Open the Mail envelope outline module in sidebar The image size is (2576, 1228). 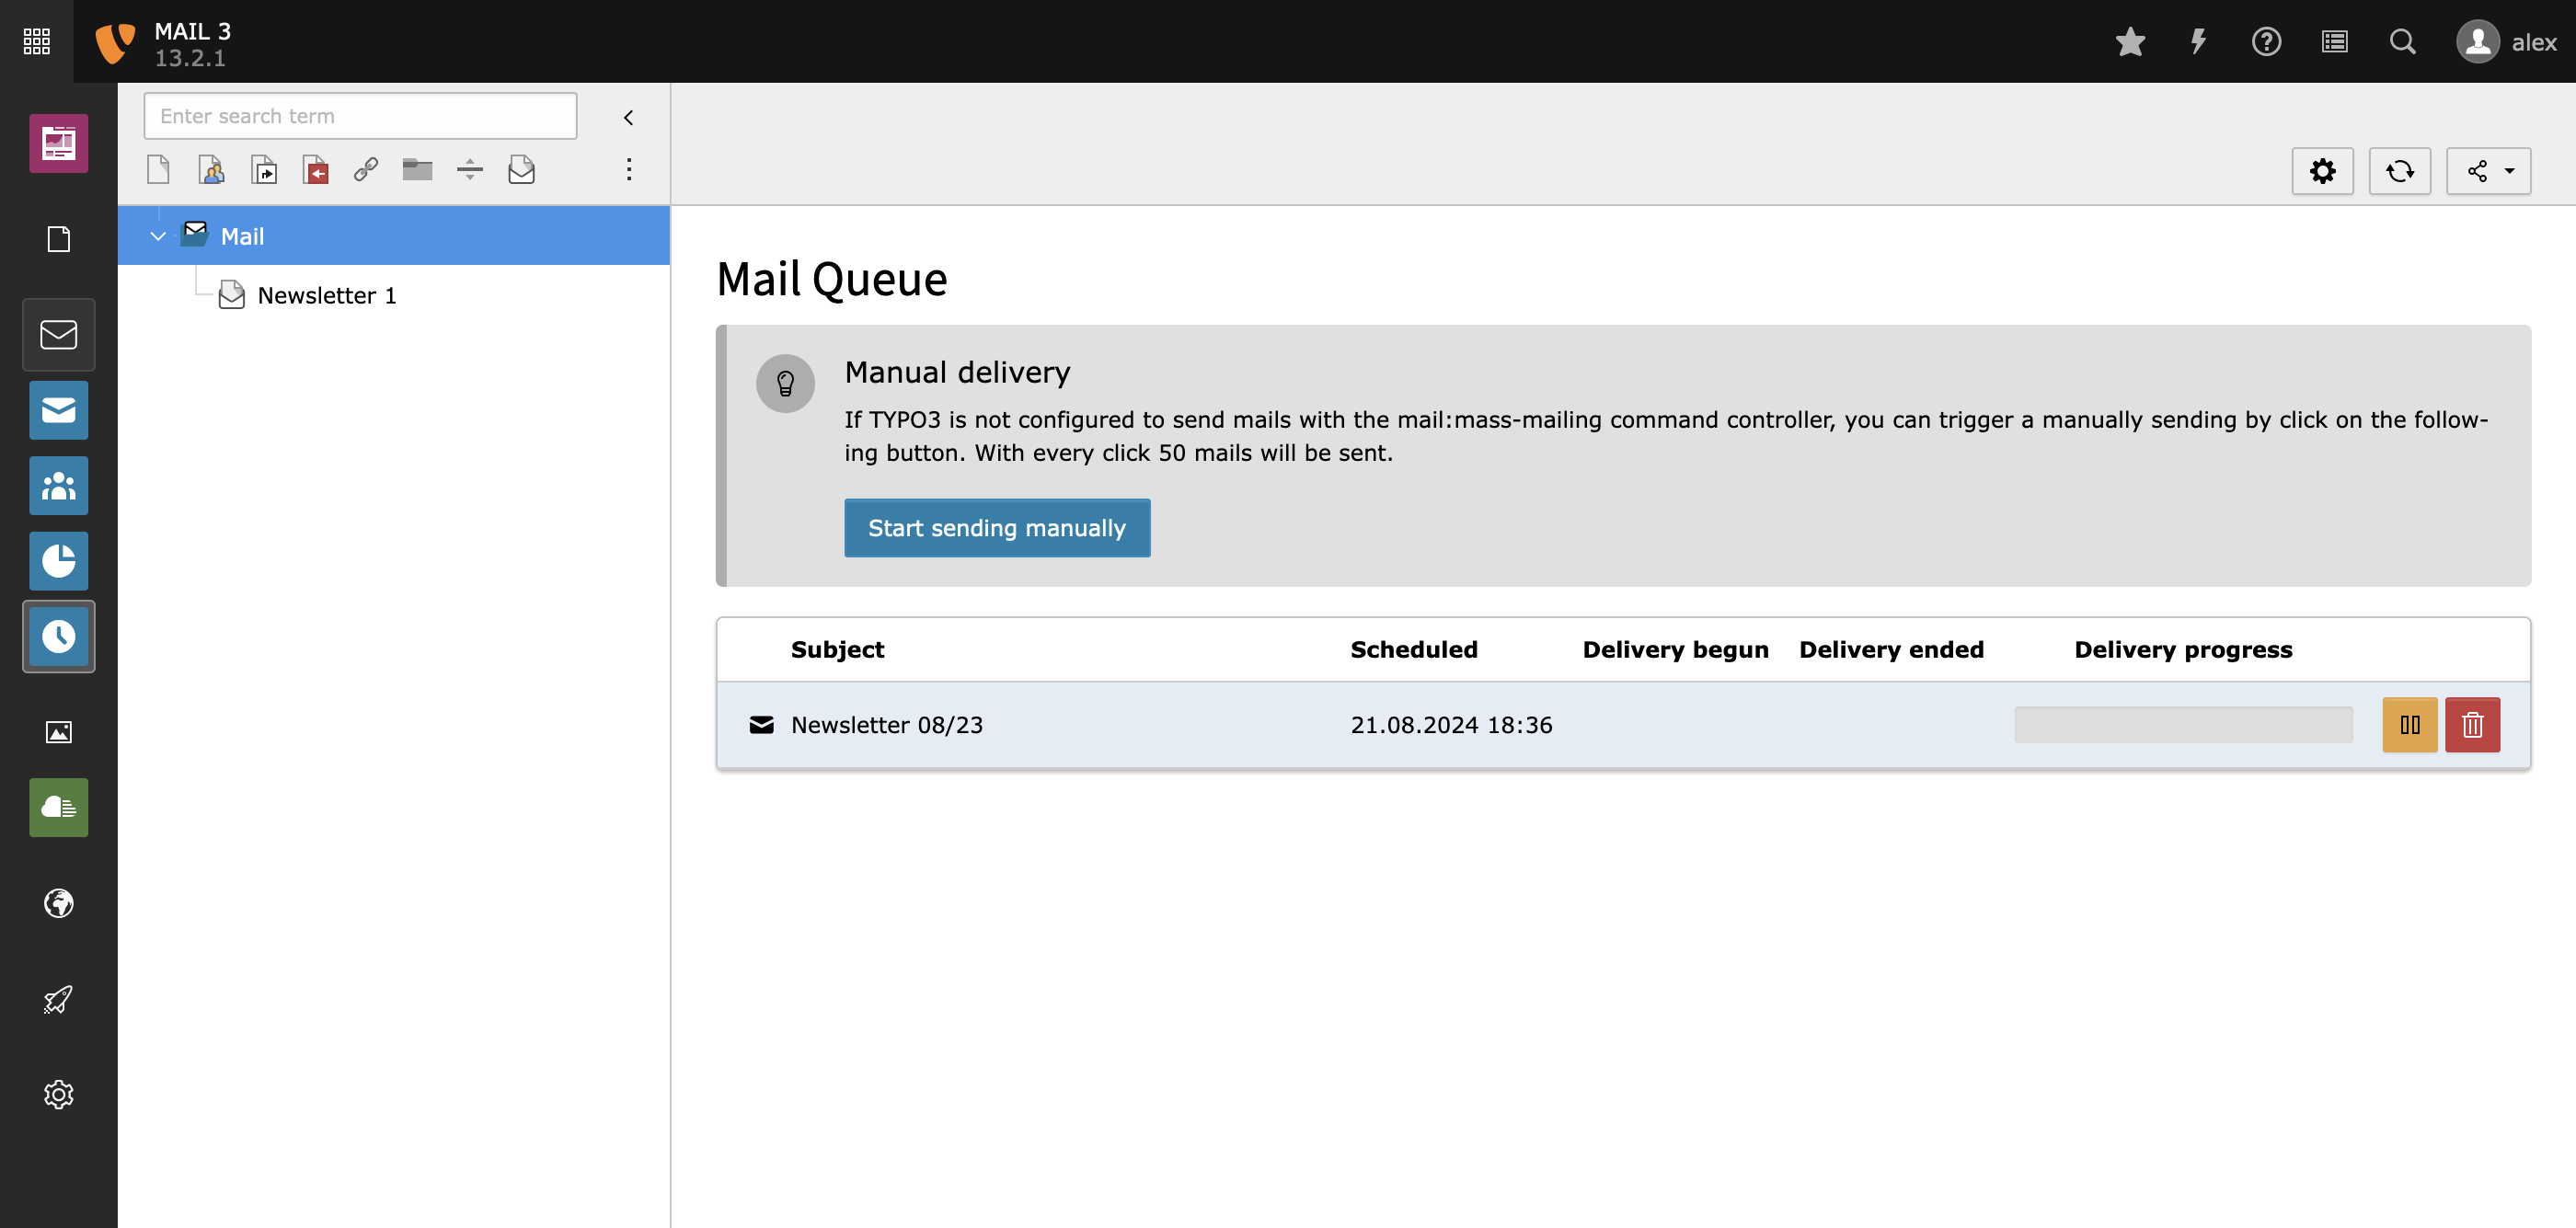click(58, 334)
